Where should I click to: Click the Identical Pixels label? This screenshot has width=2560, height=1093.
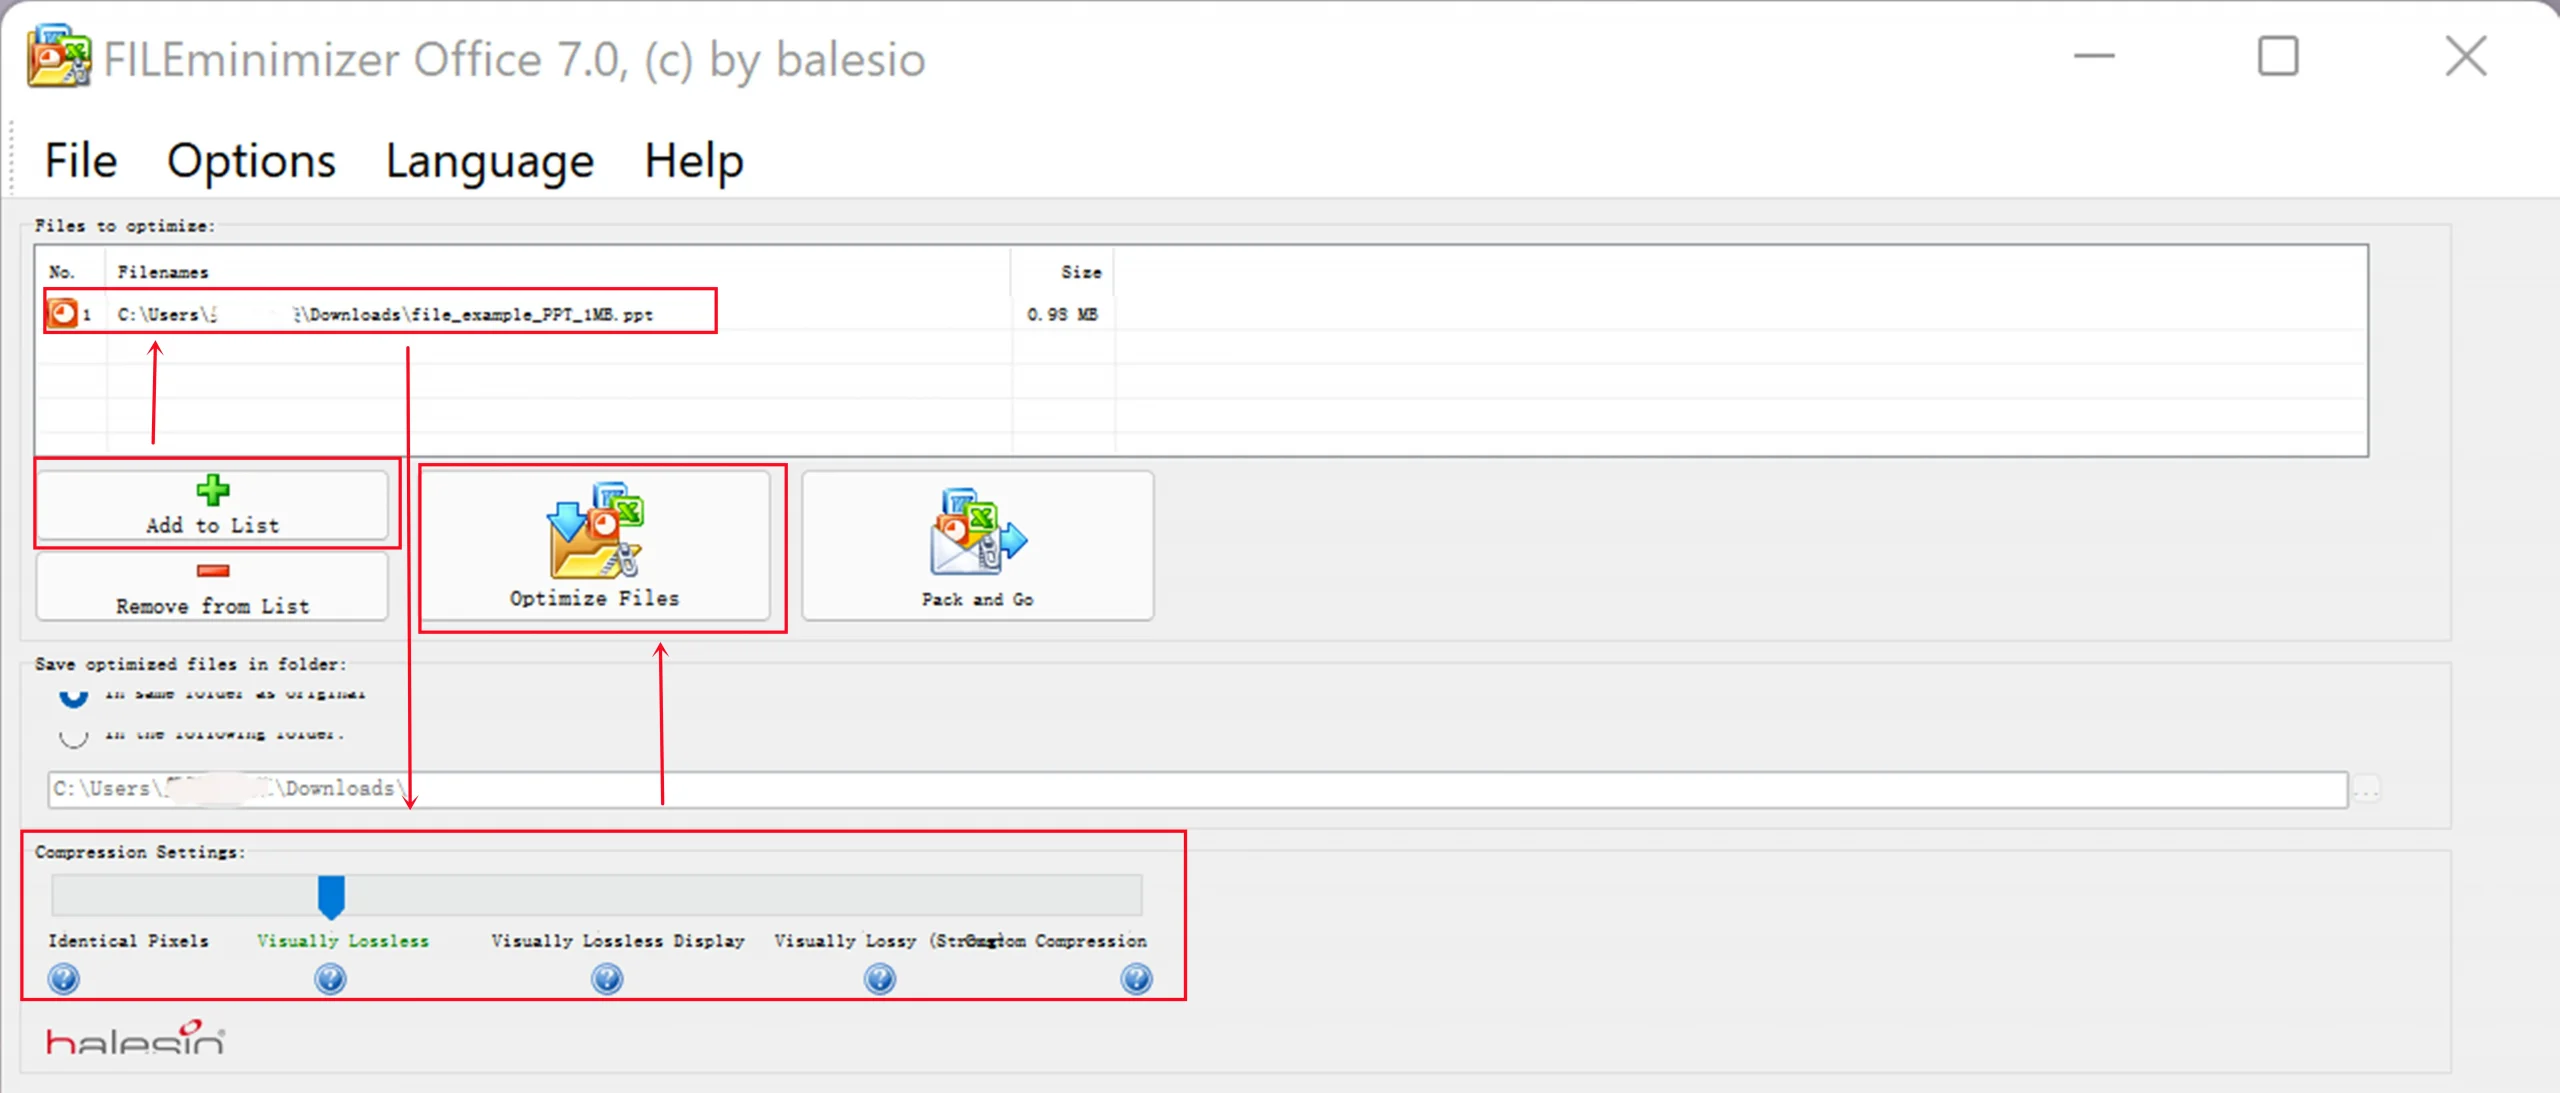click(129, 941)
